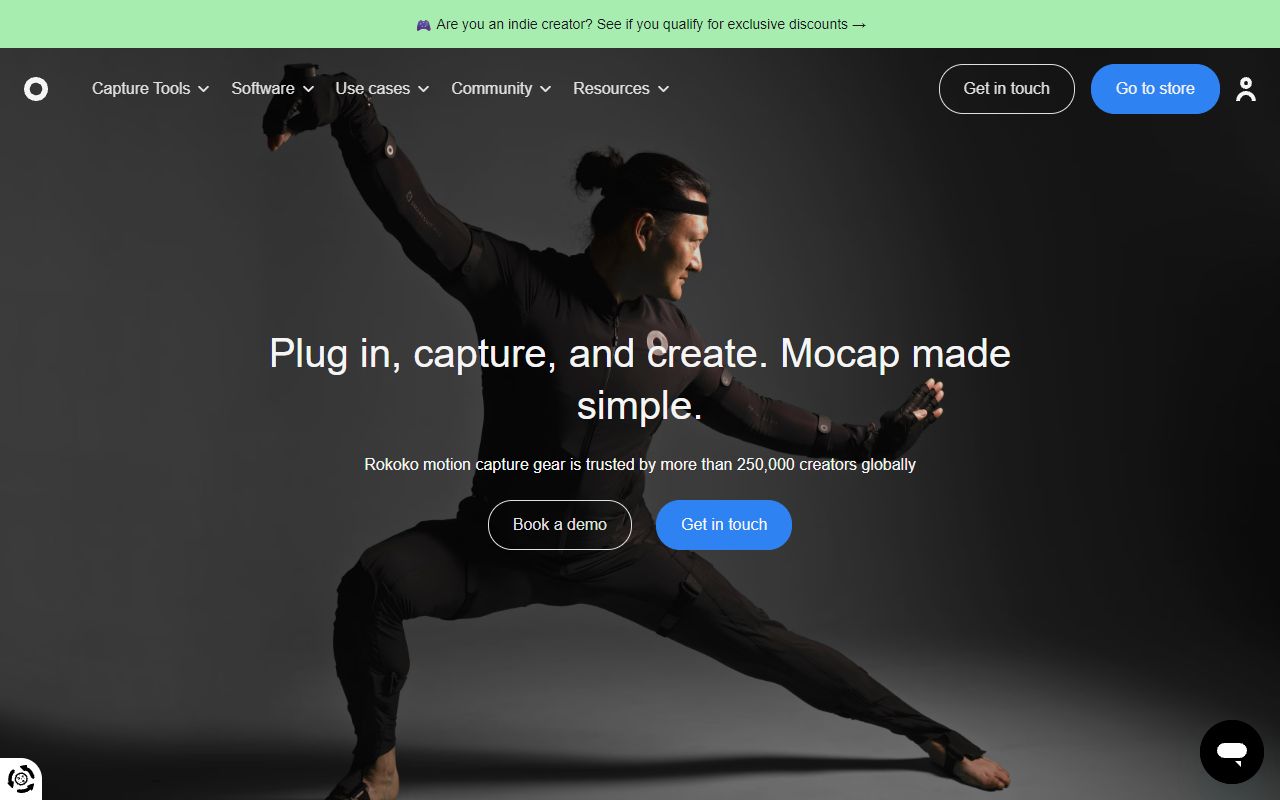1280x800 pixels.
Task: Click the Rokoko circle logo
Action: [36, 89]
